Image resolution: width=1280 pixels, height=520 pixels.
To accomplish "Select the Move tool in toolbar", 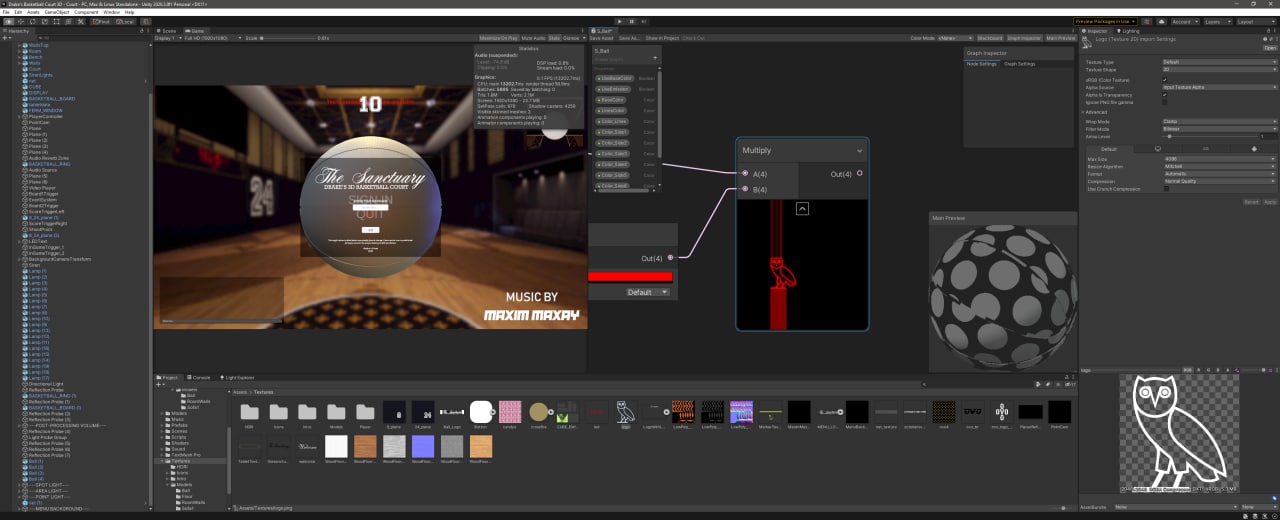I will [x=21, y=21].
